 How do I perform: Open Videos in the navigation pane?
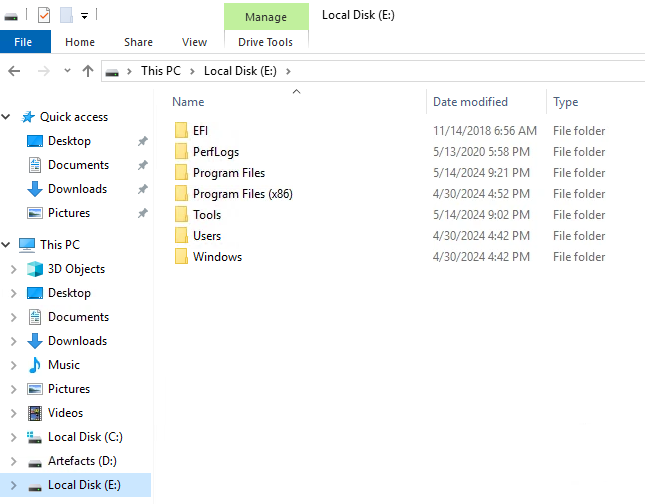[65, 413]
